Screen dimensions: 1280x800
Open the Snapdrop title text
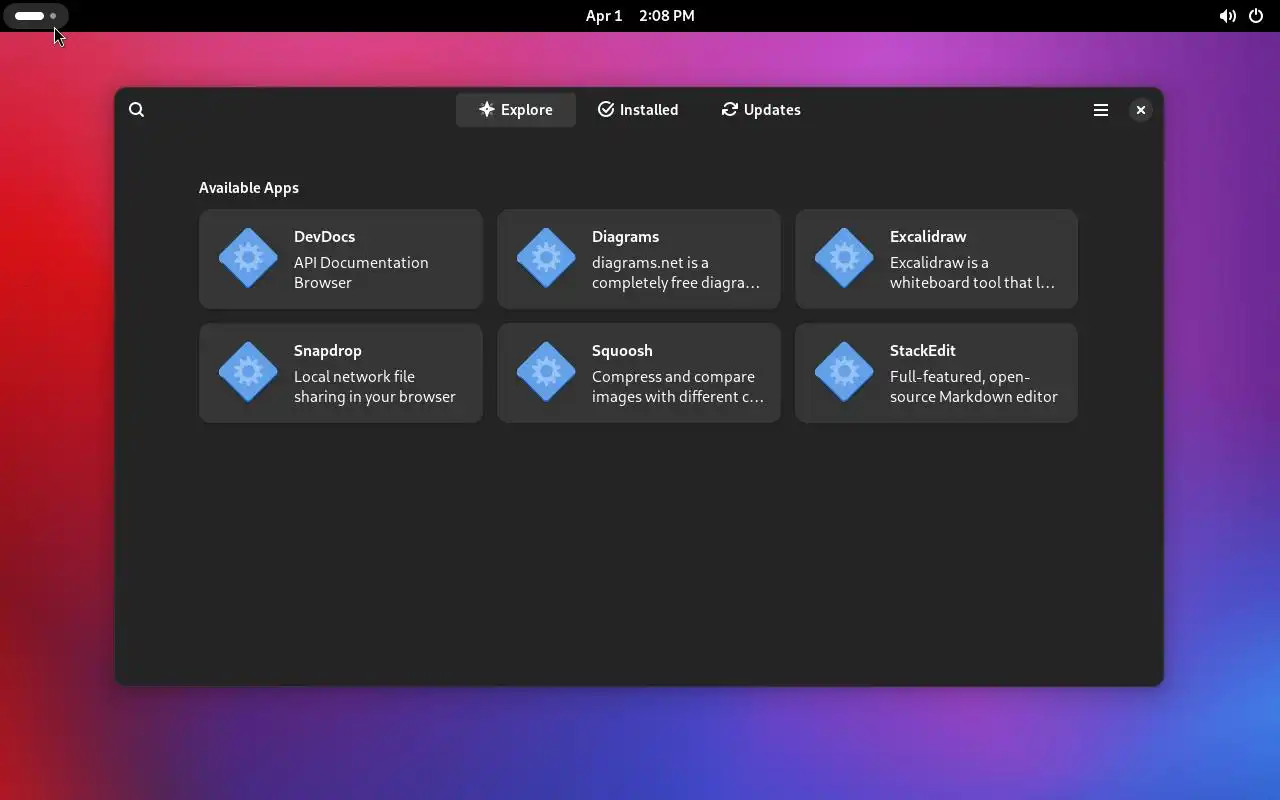click(x=328, y=351)
